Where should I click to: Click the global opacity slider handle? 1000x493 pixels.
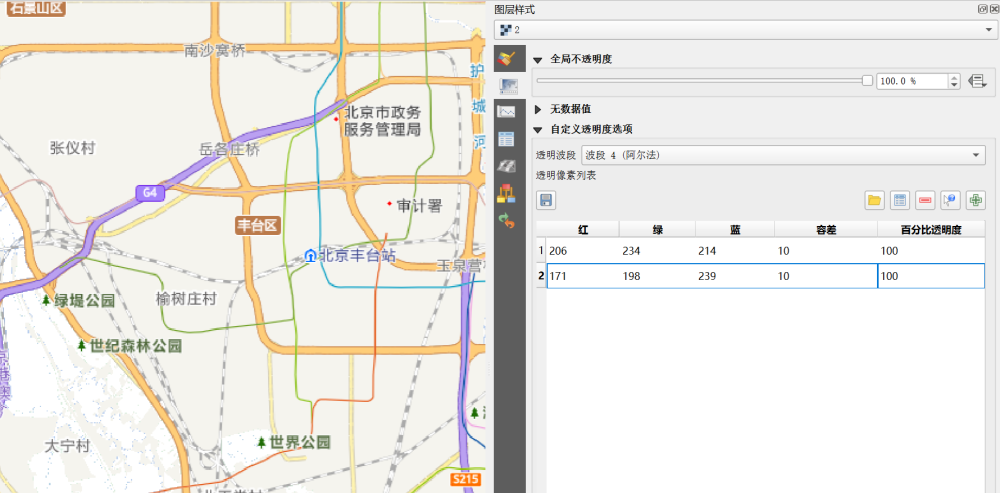867,80
